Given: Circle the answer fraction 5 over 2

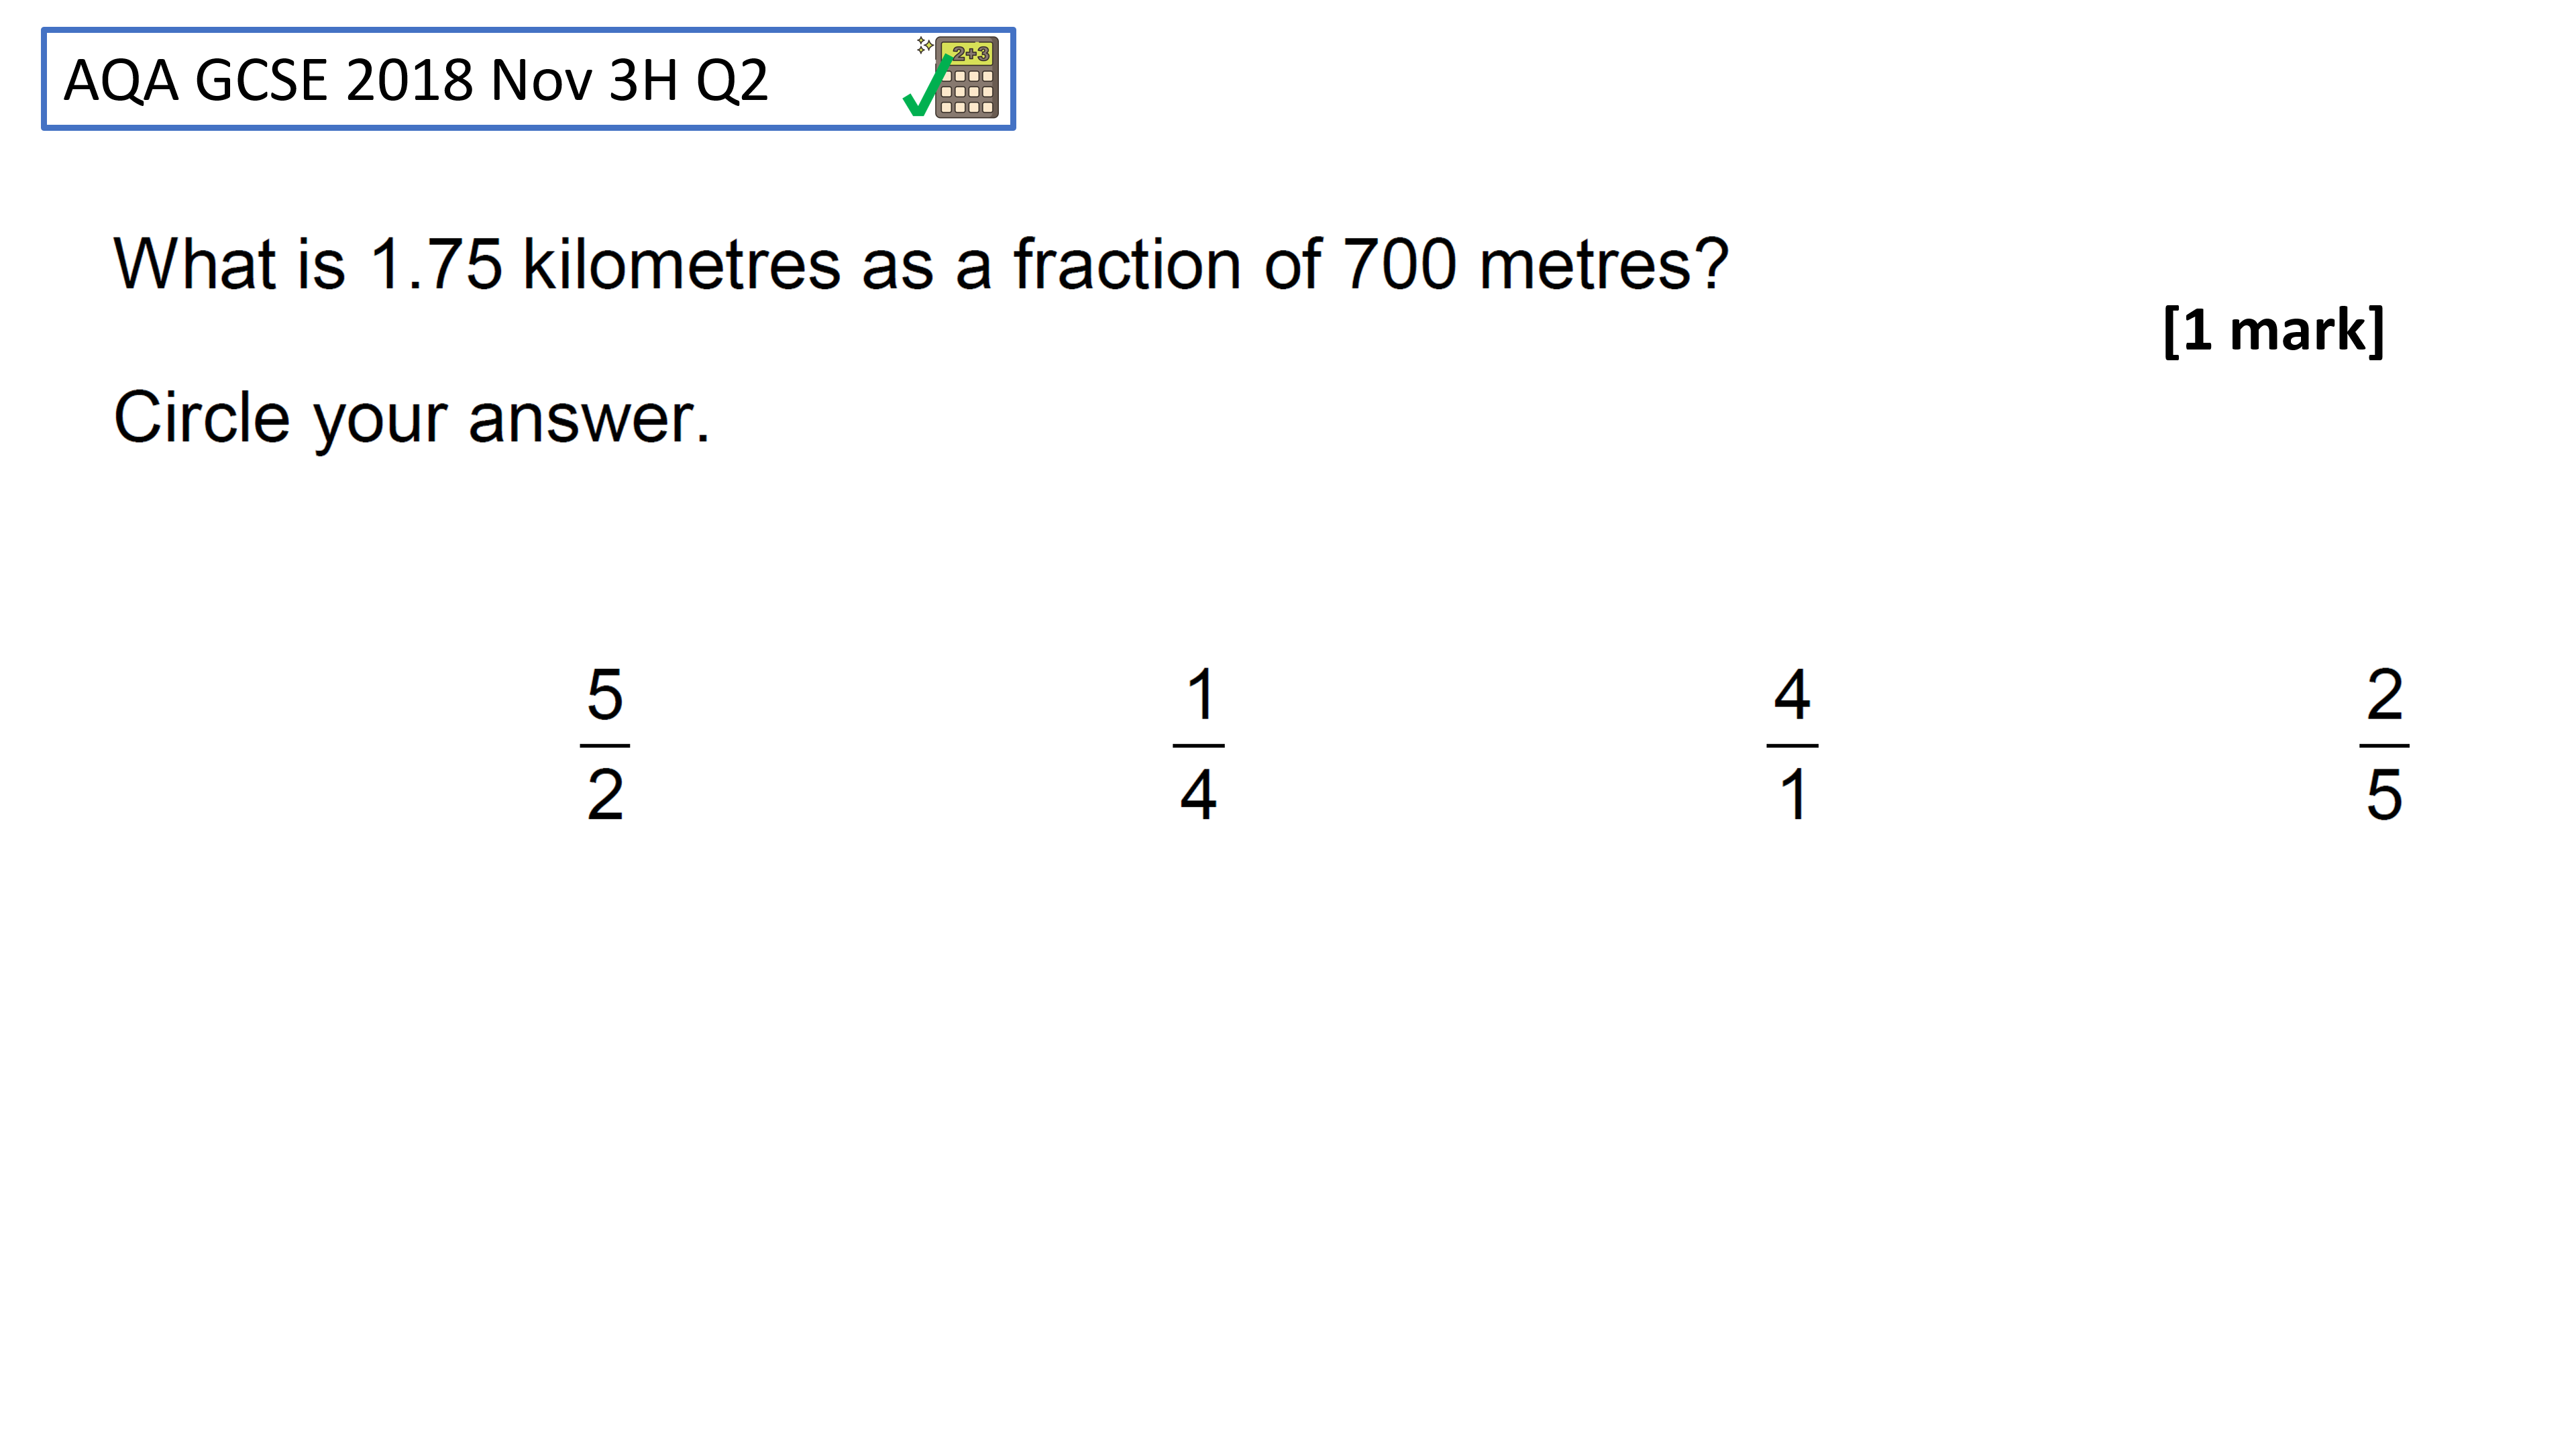Looking at the screenshot, I should pyautogui.click(x=605, y=745).
